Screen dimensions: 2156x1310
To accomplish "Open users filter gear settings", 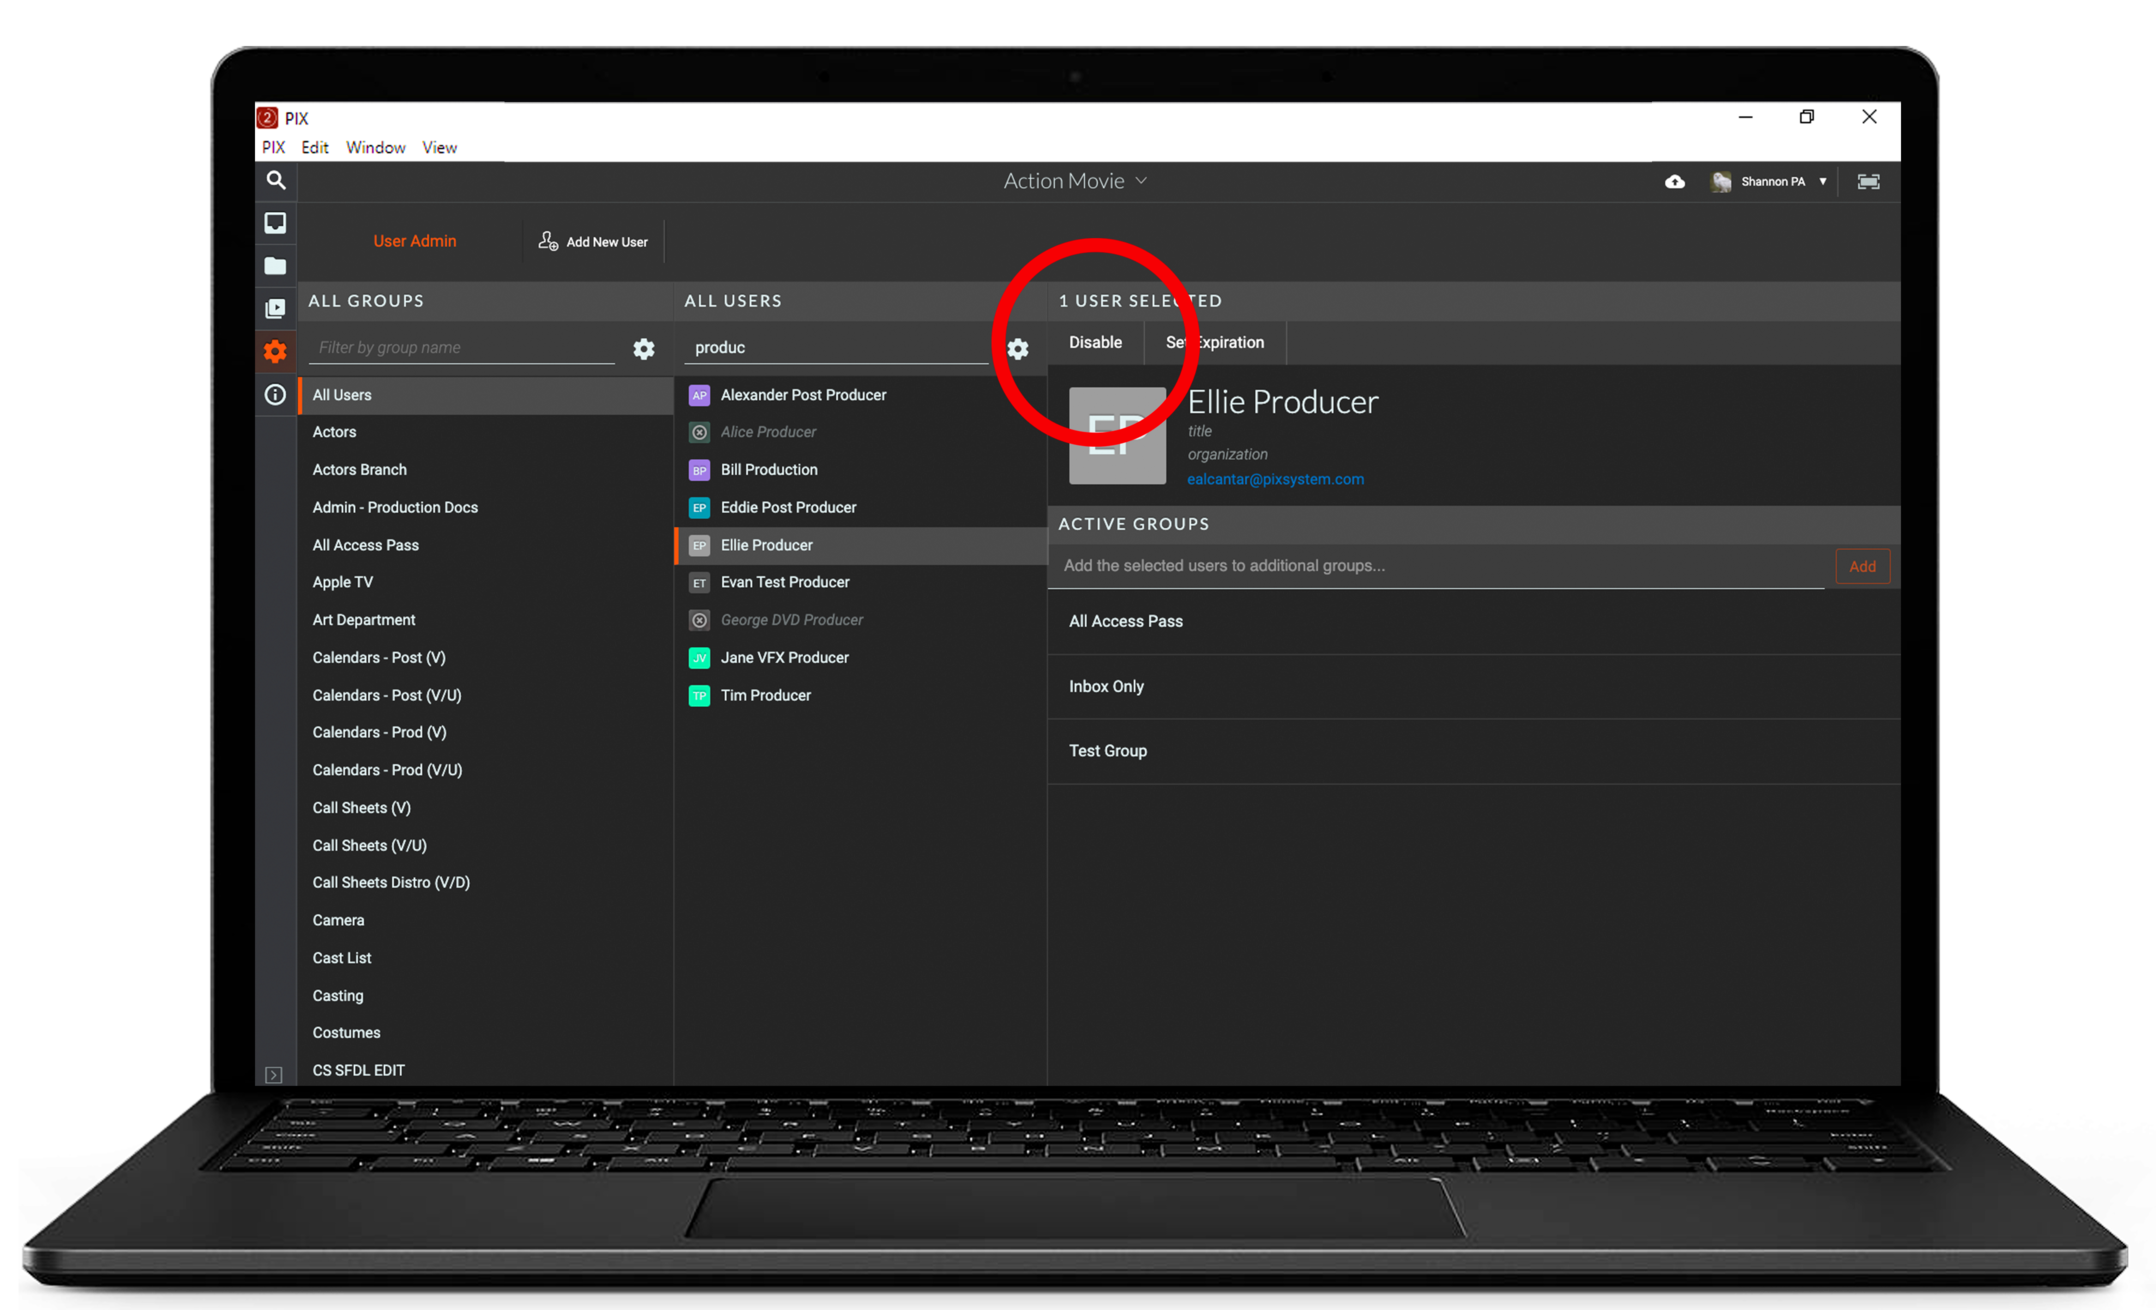I will [x=1017, y=348].
